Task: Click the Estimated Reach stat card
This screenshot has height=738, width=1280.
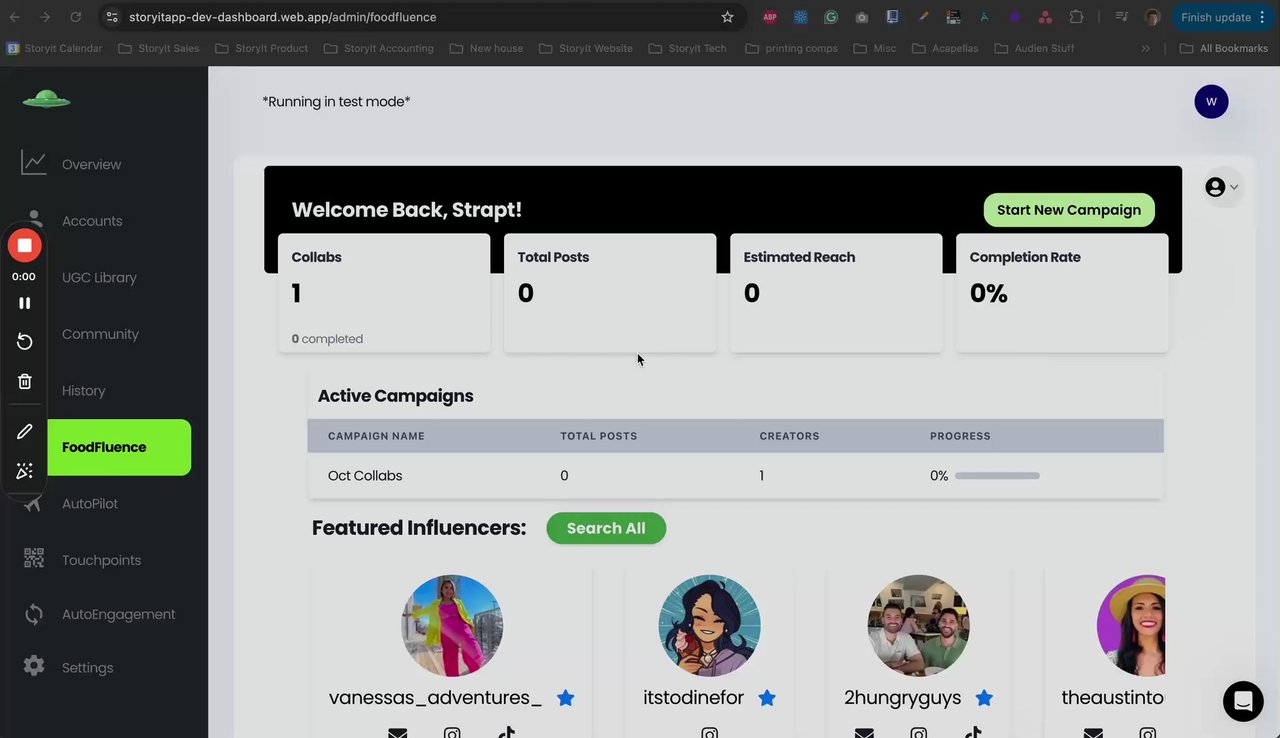Action: point(836,293)
